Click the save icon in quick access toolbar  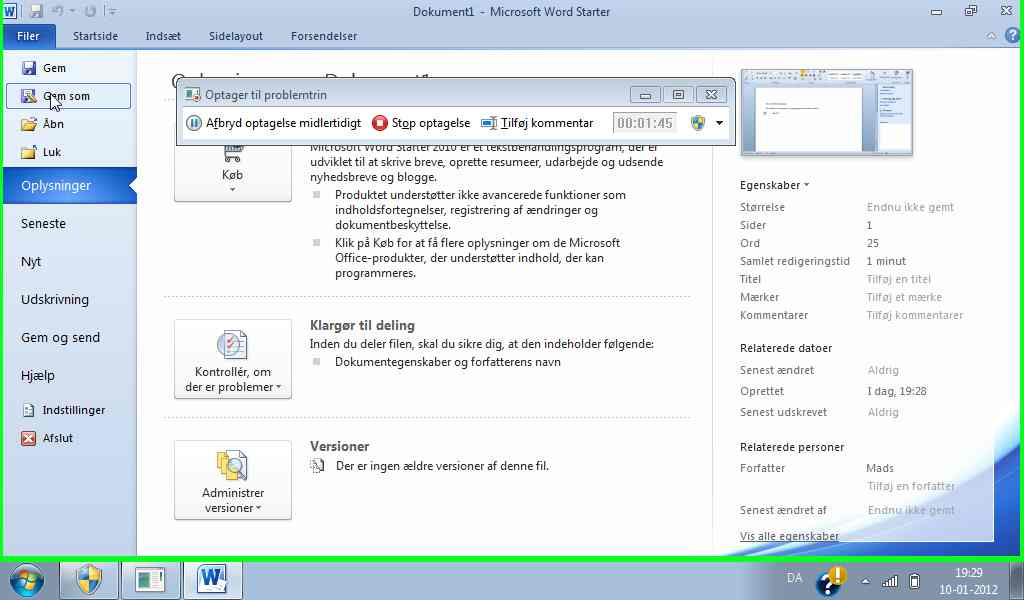pos(36,12)
